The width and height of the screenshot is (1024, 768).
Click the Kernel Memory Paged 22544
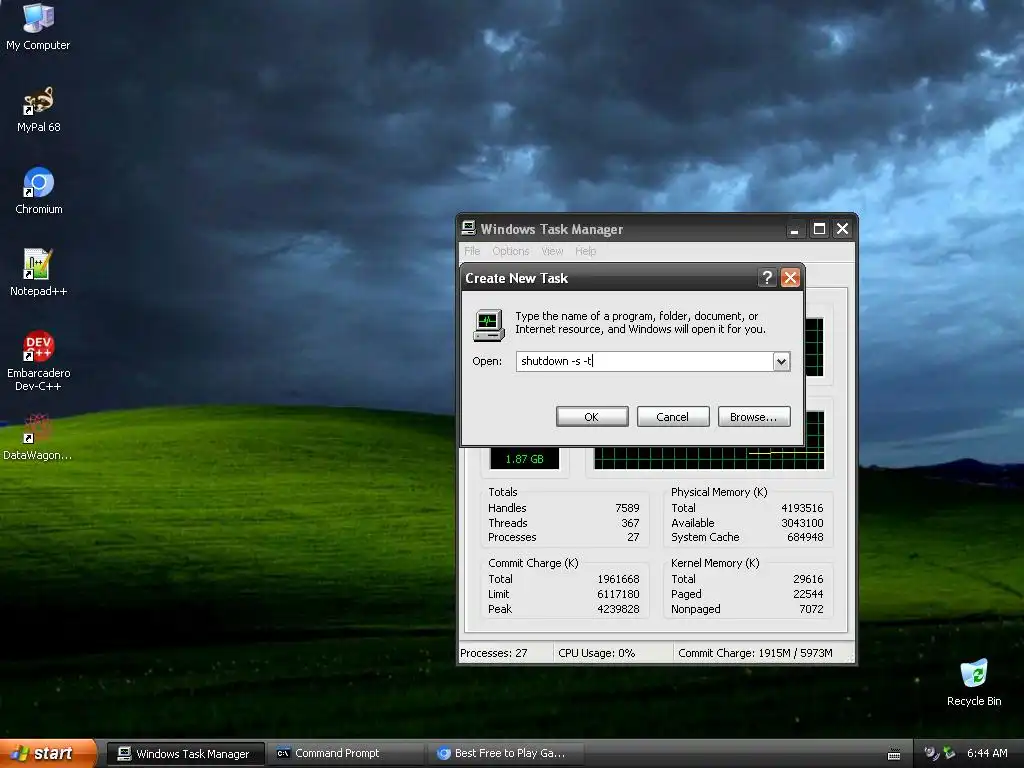pos(808,594)
